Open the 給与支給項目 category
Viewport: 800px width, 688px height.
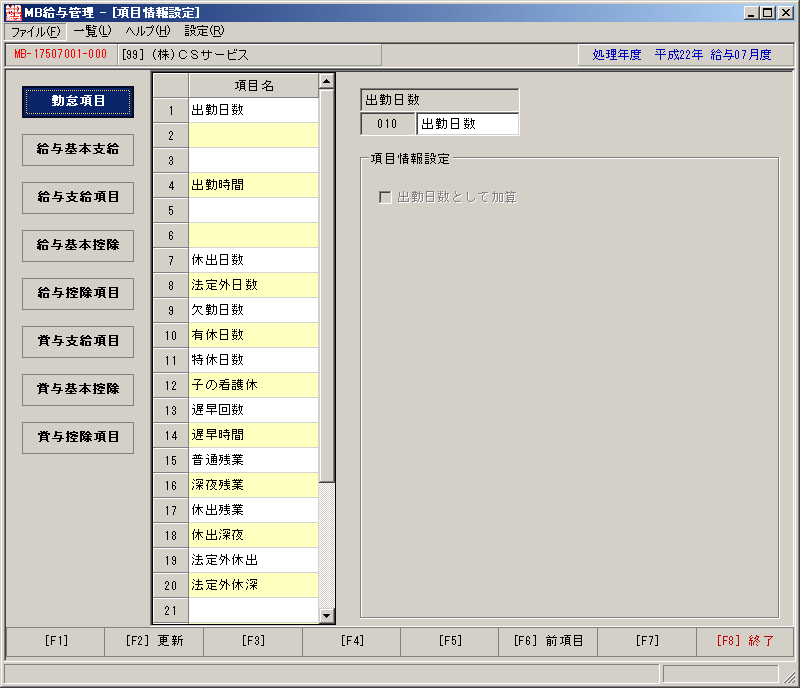[x=78, y=198]
